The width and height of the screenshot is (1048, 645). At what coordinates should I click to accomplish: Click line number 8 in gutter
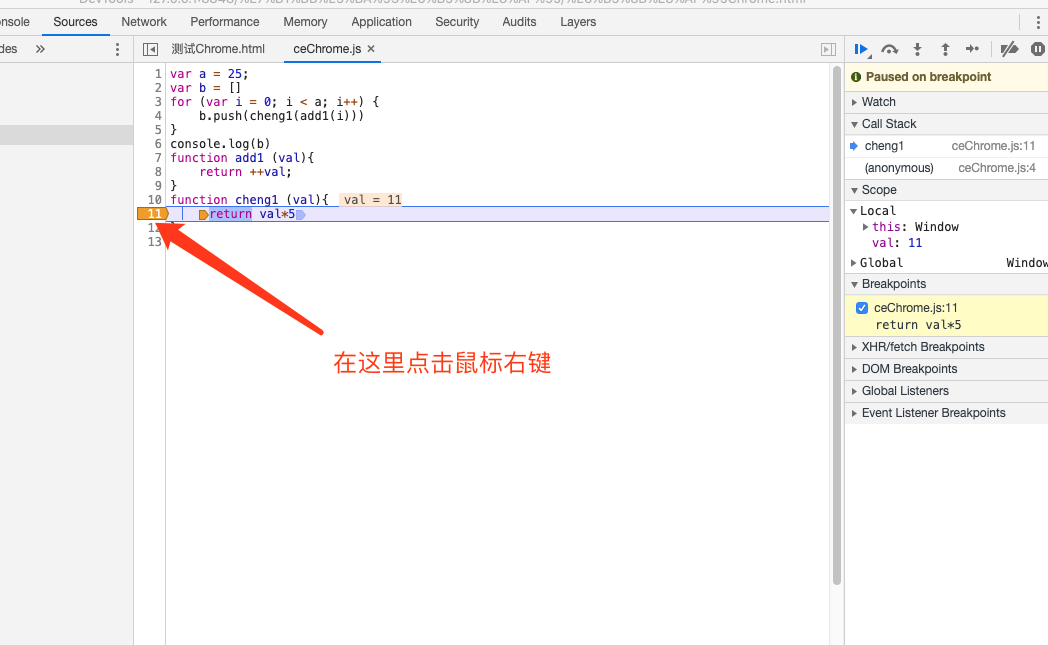point(158,172)
